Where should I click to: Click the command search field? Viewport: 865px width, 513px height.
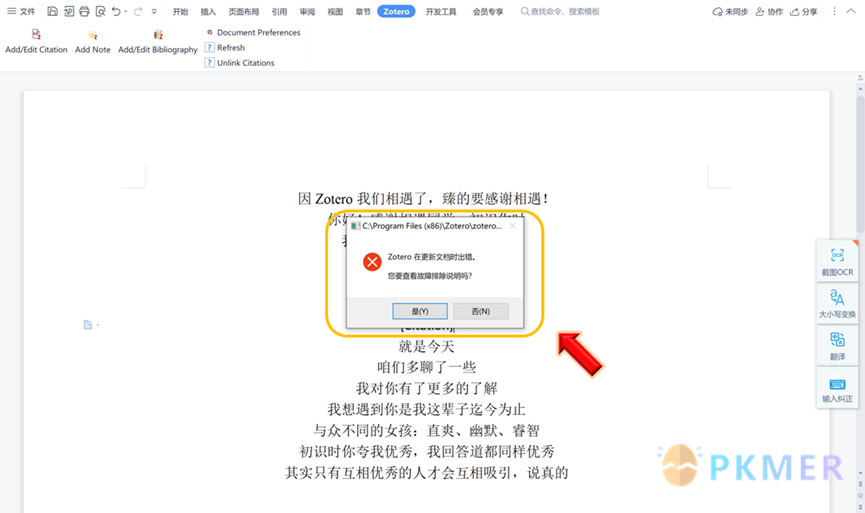560,11
